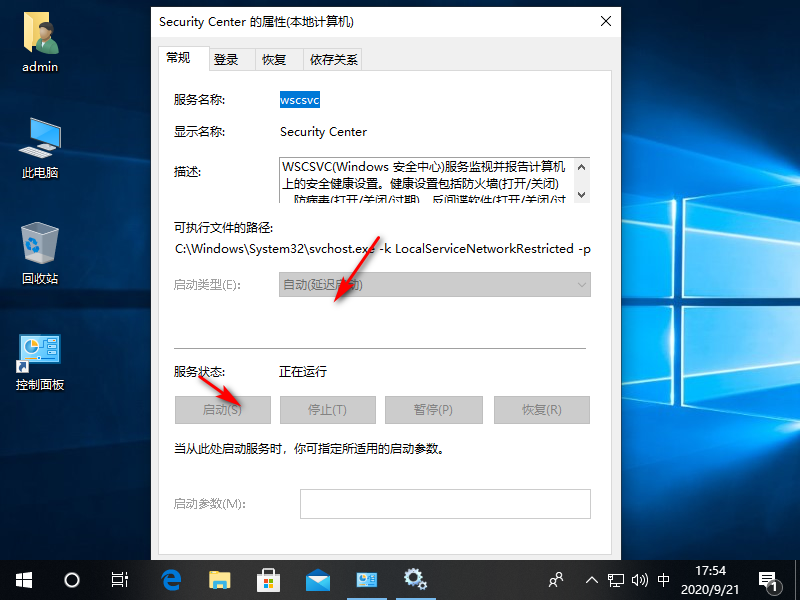The width and height of the screenshot is (800, 600).
Task: Open the volume control in system tray
Action: (x=640, y=579)
